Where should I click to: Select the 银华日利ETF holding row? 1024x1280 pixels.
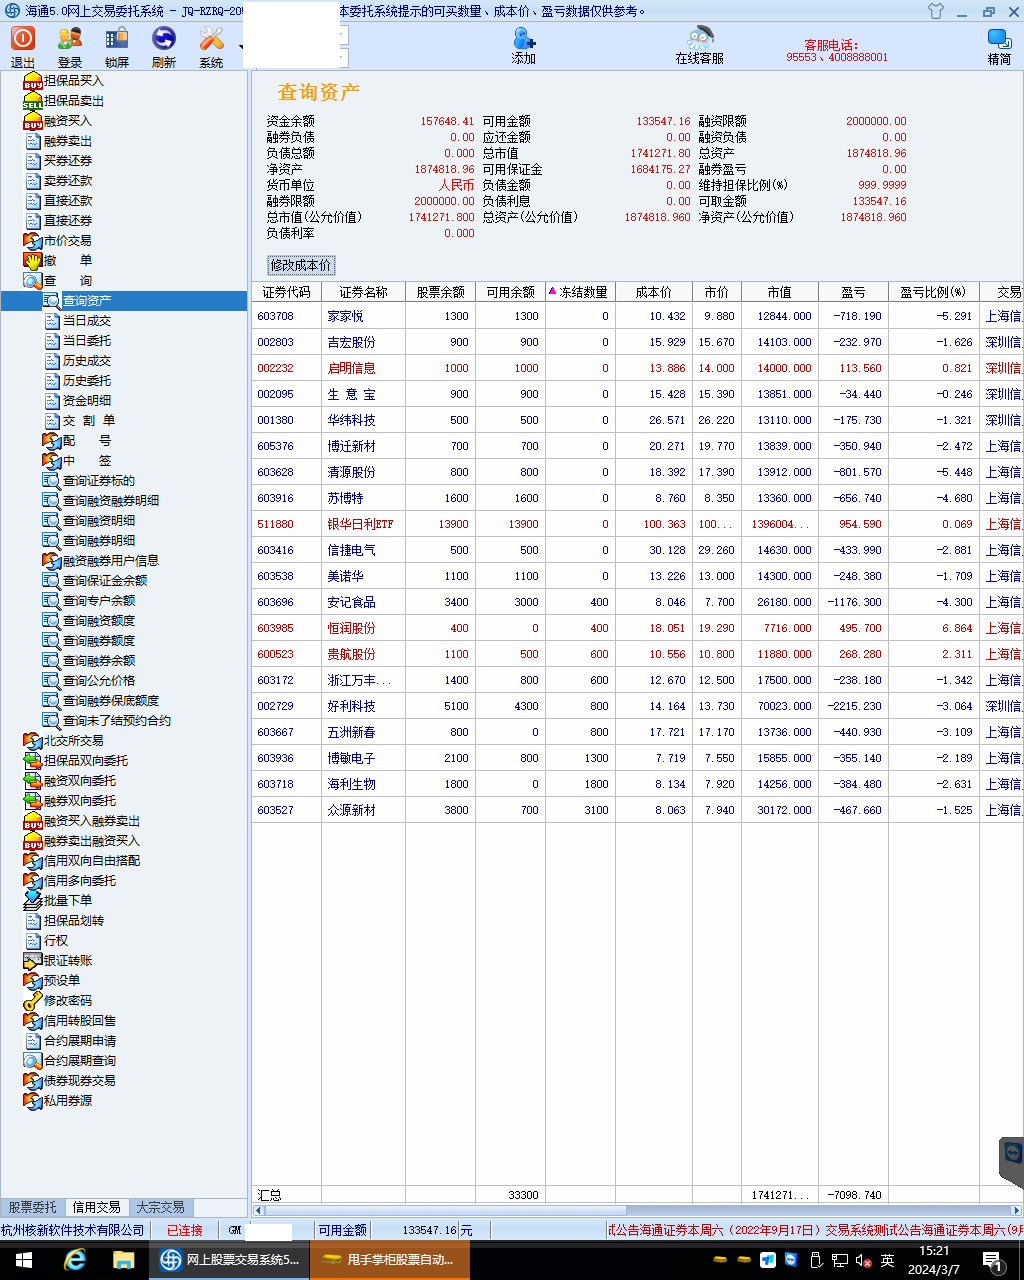[637, 524]
